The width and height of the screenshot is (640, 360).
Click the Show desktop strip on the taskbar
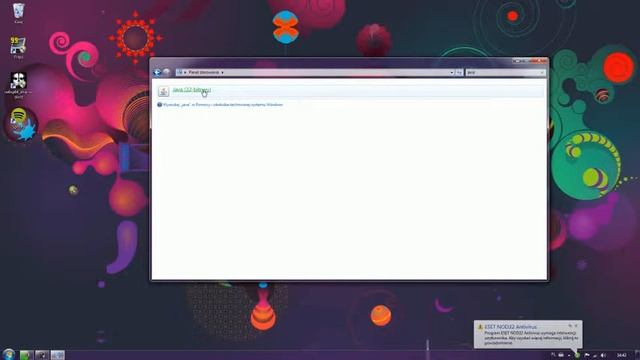637,355
